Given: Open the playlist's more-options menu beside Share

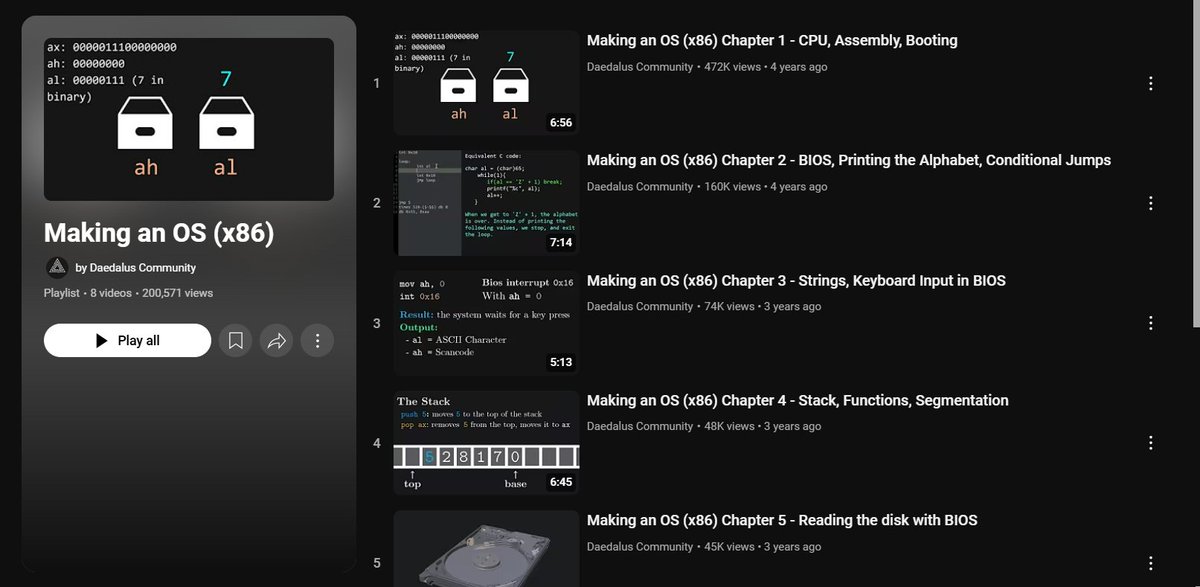Looking at the screenshot, I should (x=317, y=341).
